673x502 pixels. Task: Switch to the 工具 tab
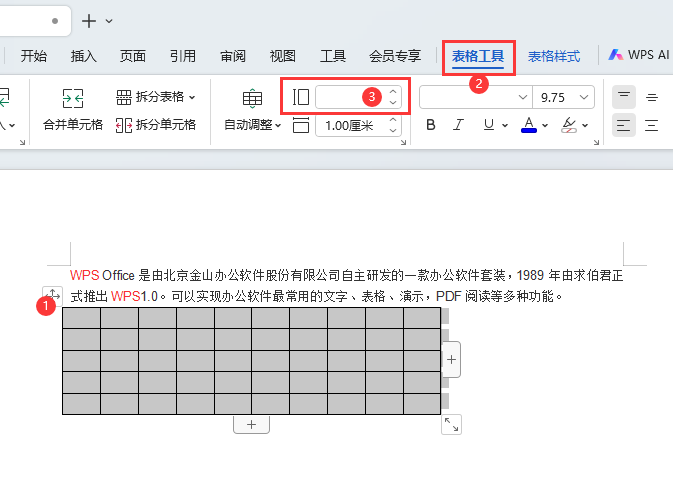tap(333, 56)
